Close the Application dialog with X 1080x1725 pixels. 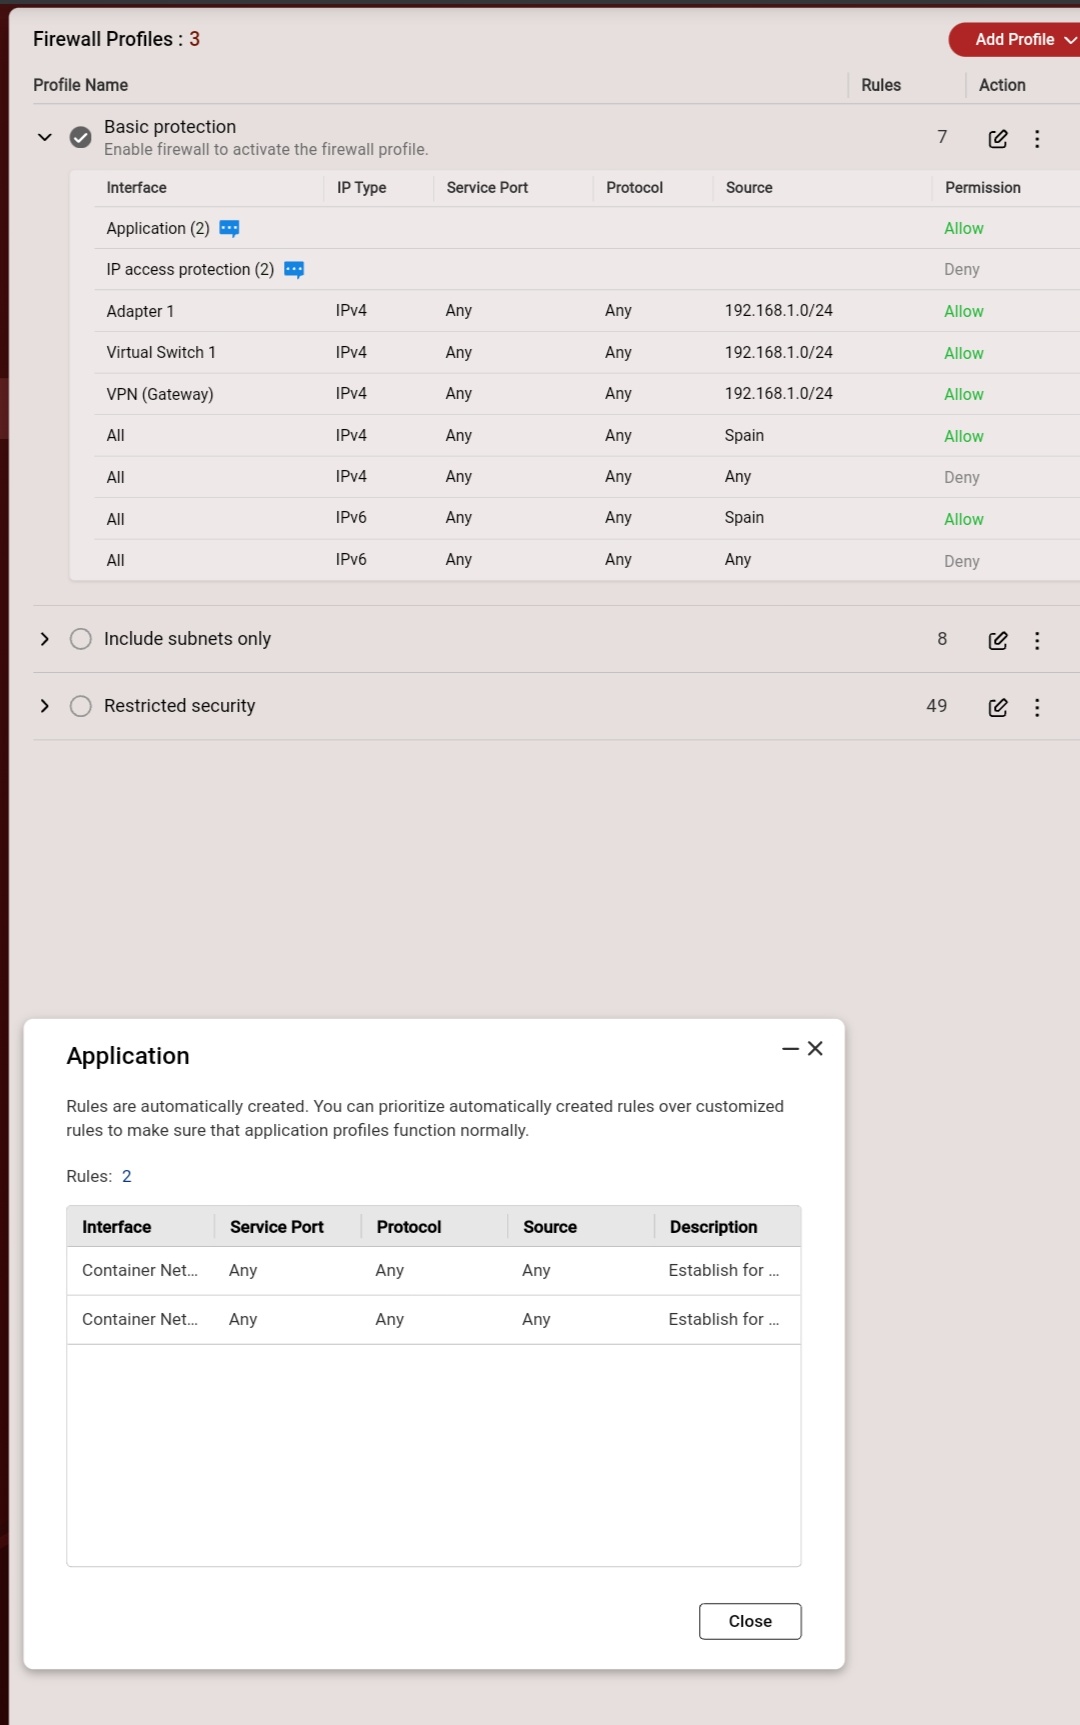815,1048
